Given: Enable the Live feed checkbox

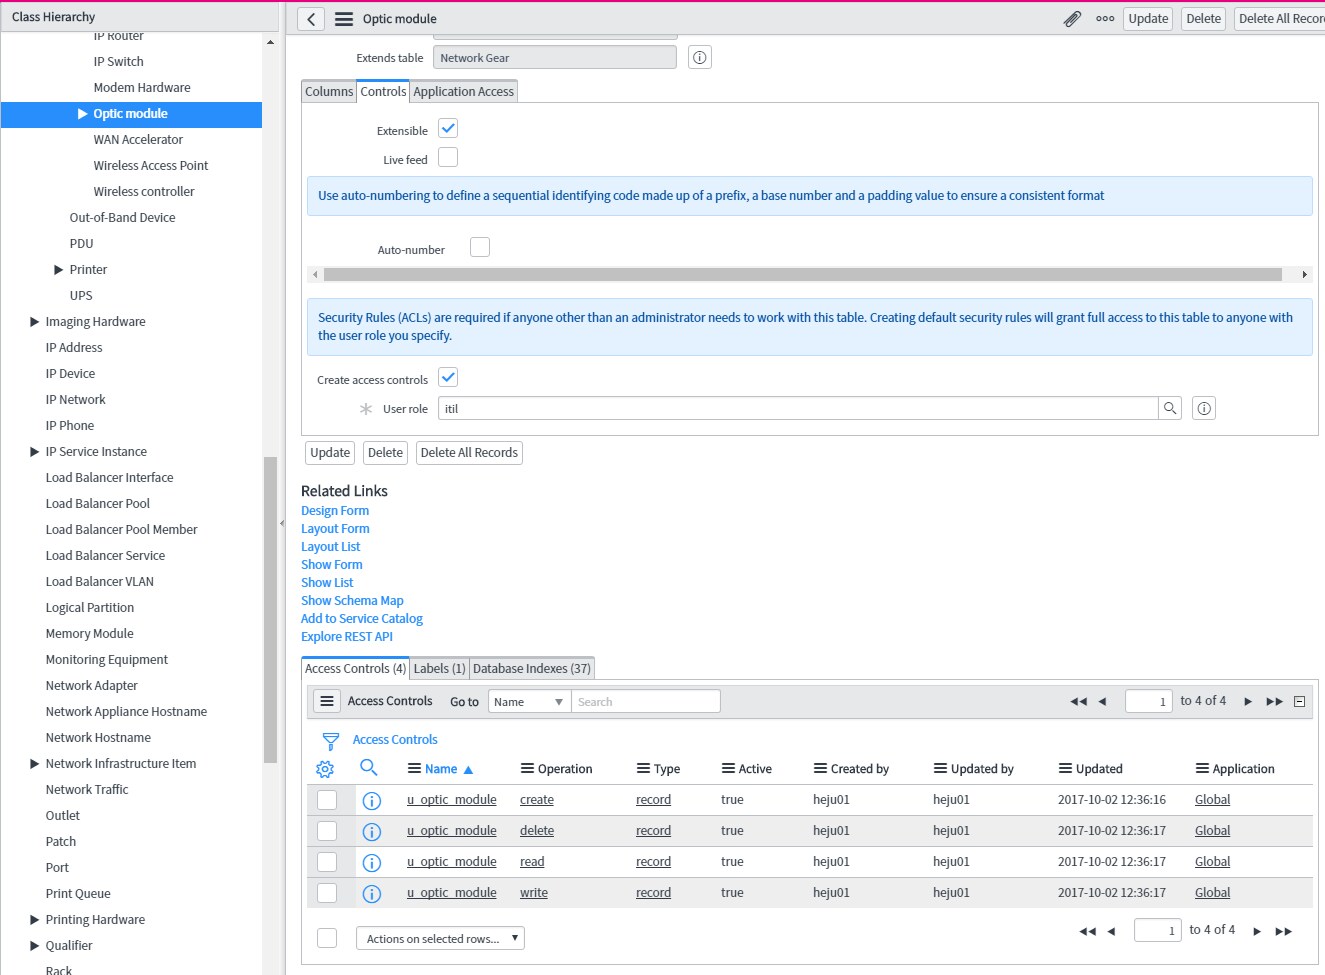Looking at the screenshot, I should (448, 158).
